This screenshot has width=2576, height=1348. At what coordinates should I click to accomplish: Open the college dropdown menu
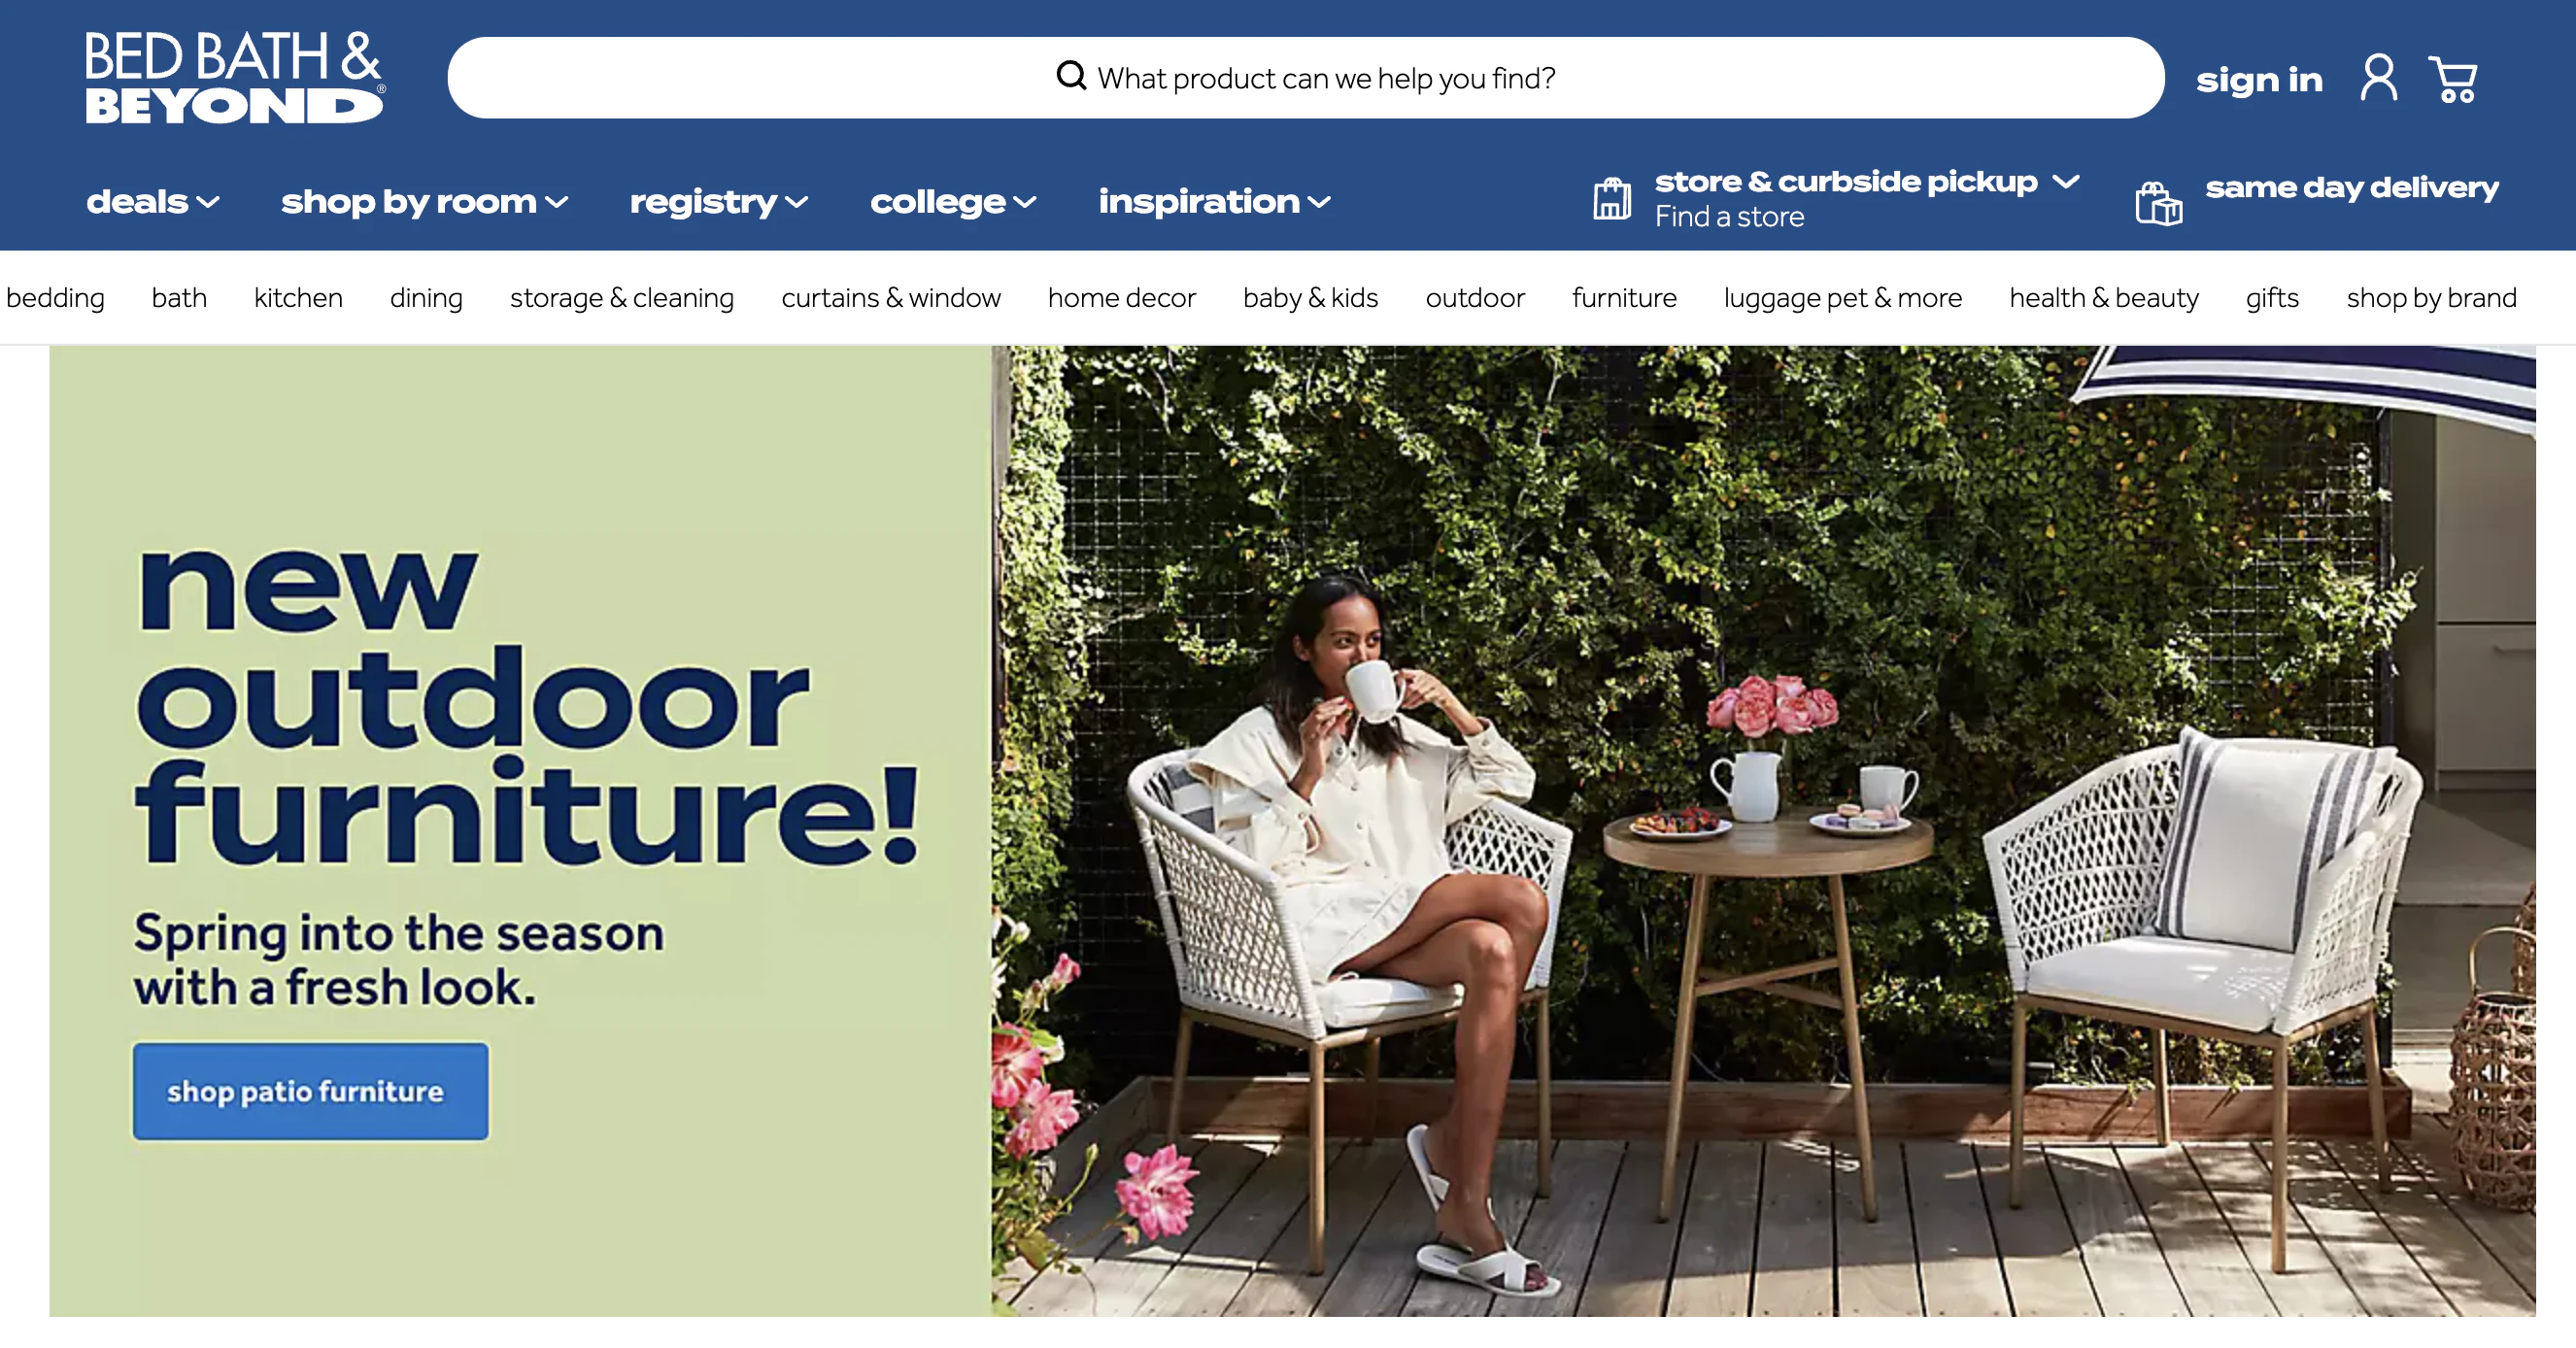click(953, 202)
